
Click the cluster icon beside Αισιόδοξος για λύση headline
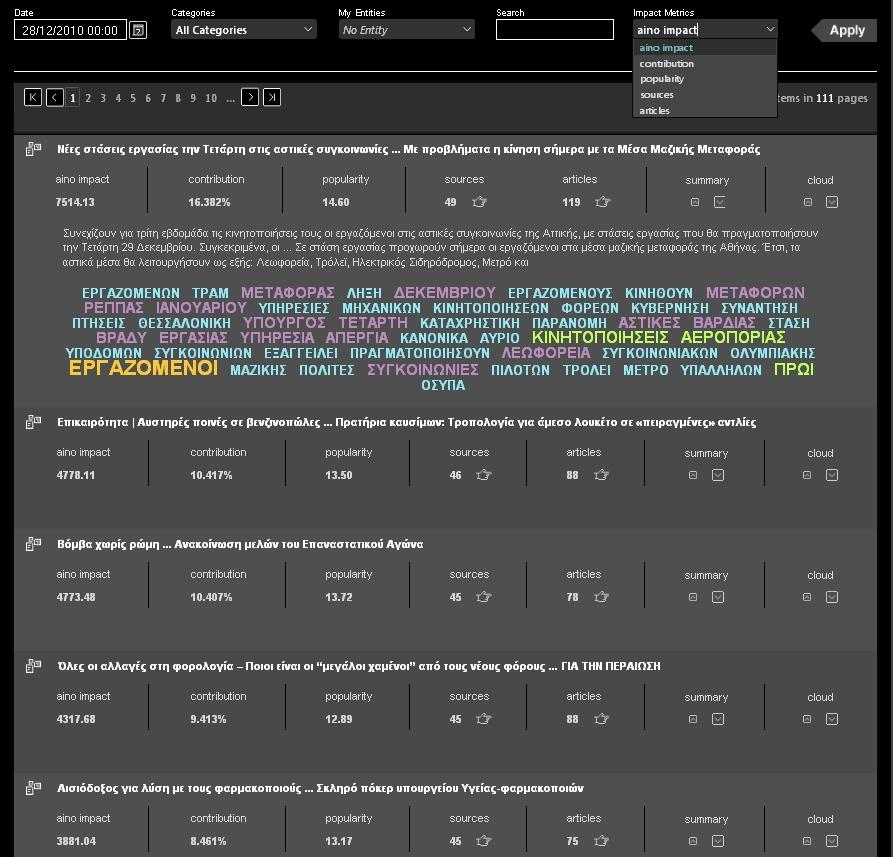[33, 788]
